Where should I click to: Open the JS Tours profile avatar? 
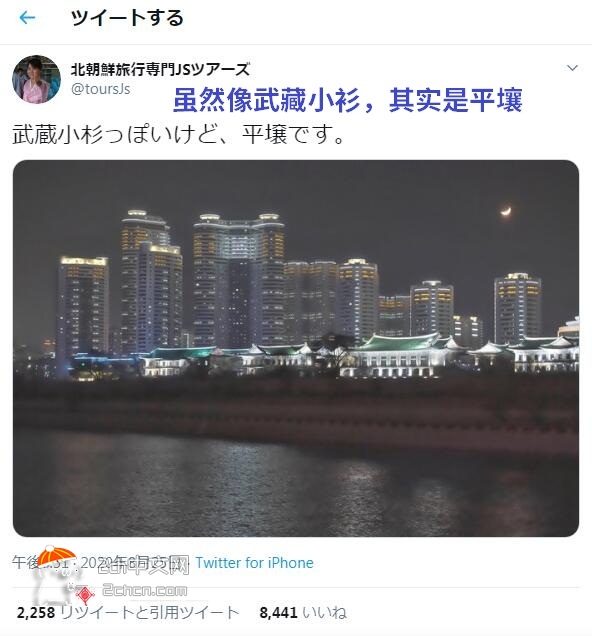click(x=36, y=79)
